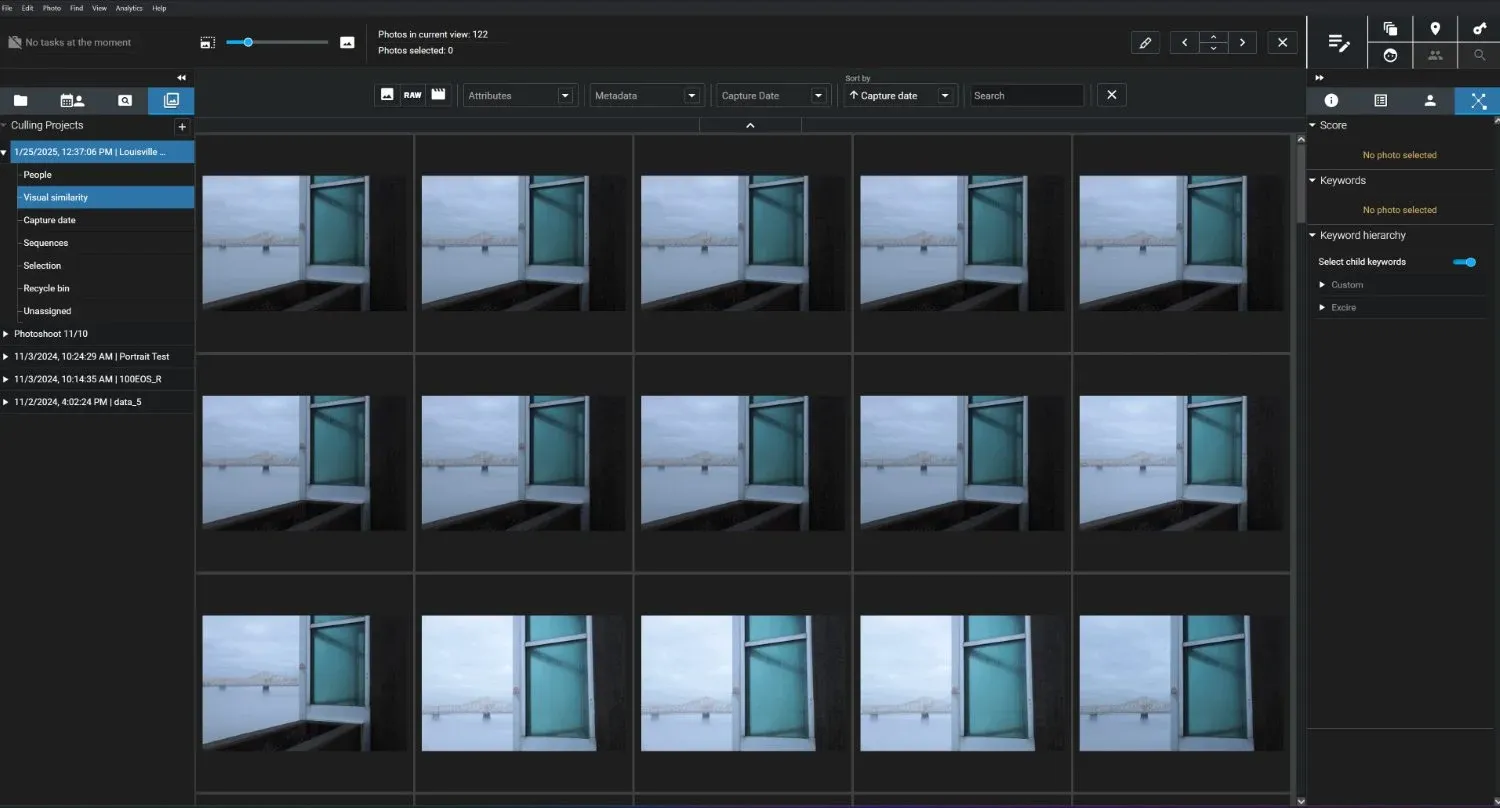Adjust the thumbnail size slider
This screenshot has height=808, width=1500.
(x=247, y=42)
